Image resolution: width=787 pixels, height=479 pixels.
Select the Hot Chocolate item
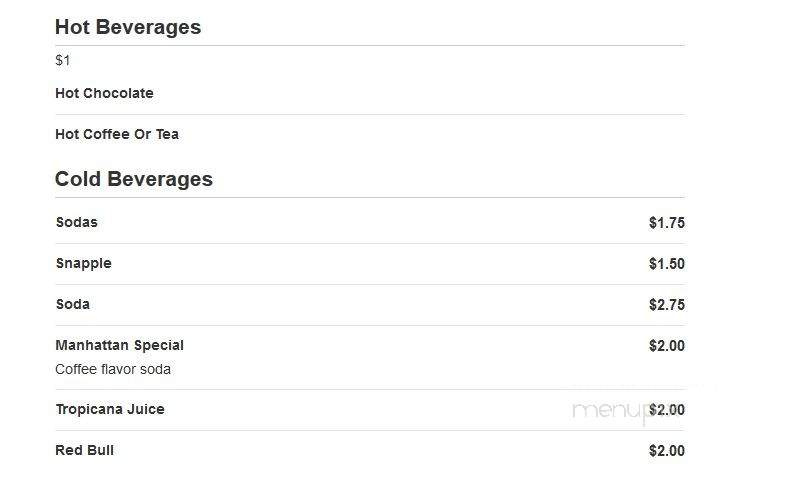104,93
